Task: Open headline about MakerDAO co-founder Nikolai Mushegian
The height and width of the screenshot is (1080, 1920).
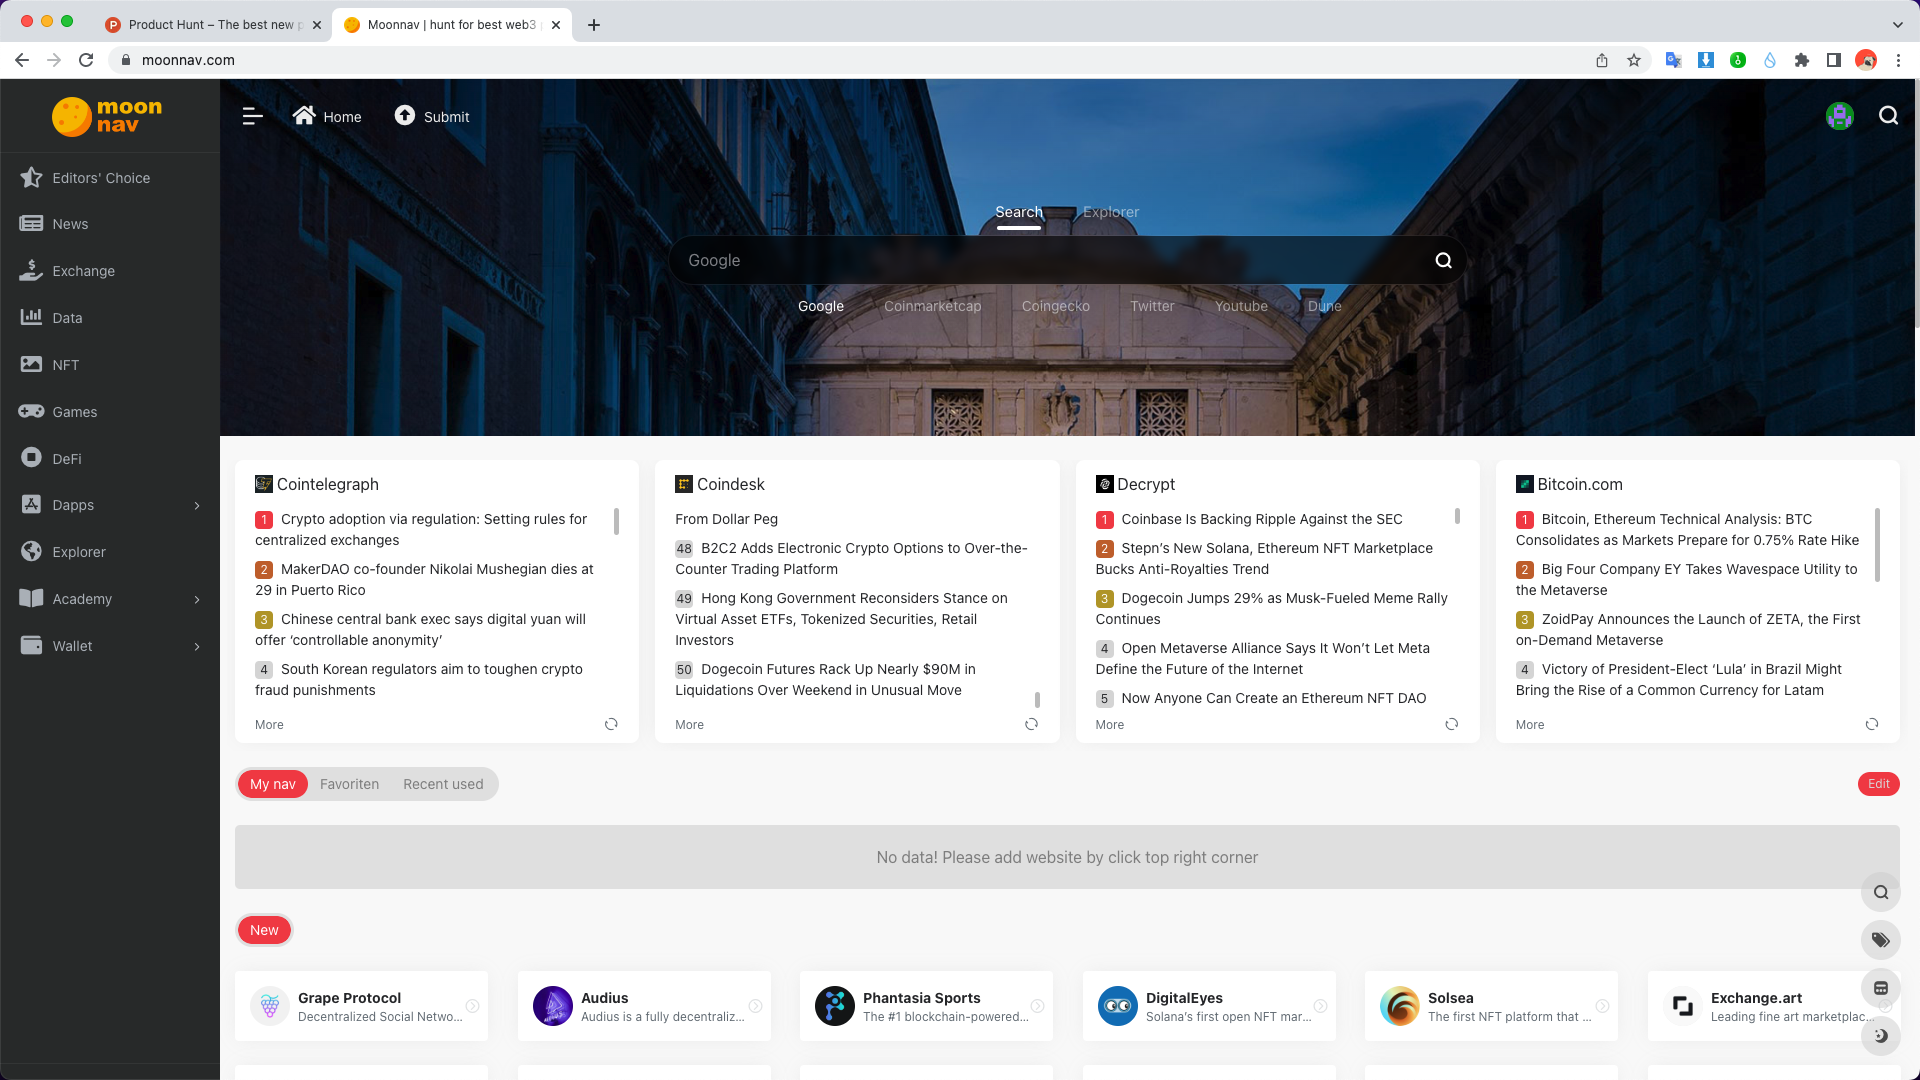Action: coord(424,580)
